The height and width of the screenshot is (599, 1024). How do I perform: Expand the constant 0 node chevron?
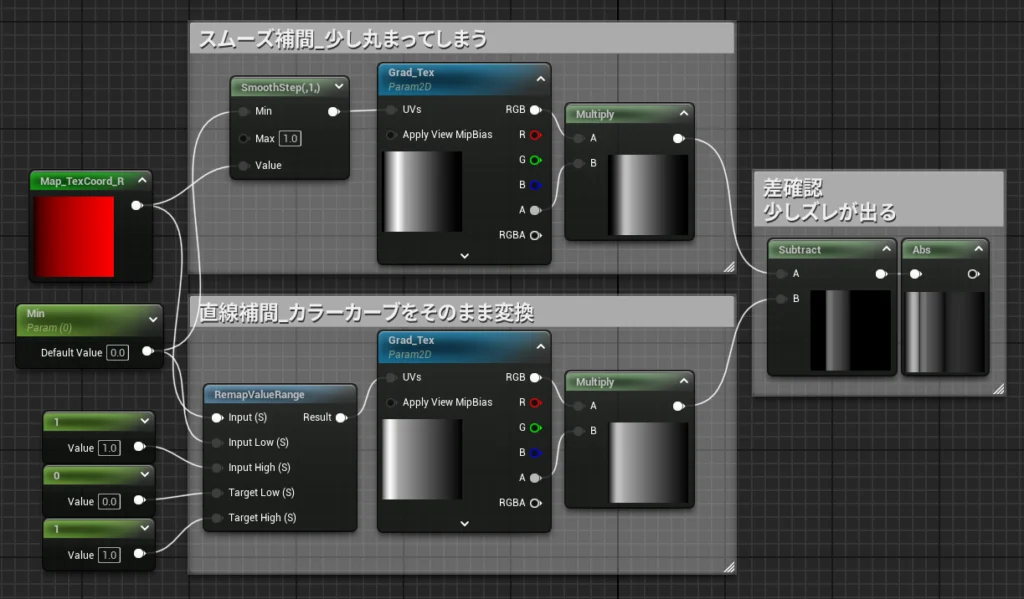point(145,475)
